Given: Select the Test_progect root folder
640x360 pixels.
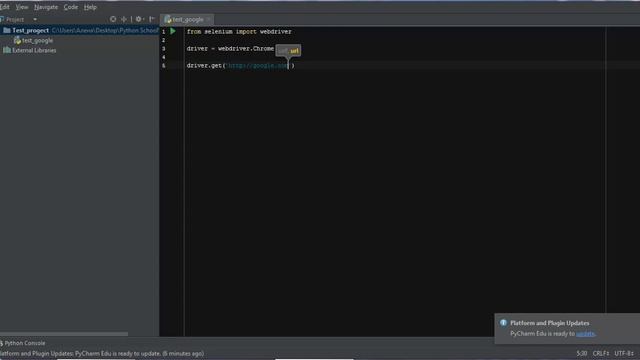Looking at the screenshot, I should tap(80, 30).
